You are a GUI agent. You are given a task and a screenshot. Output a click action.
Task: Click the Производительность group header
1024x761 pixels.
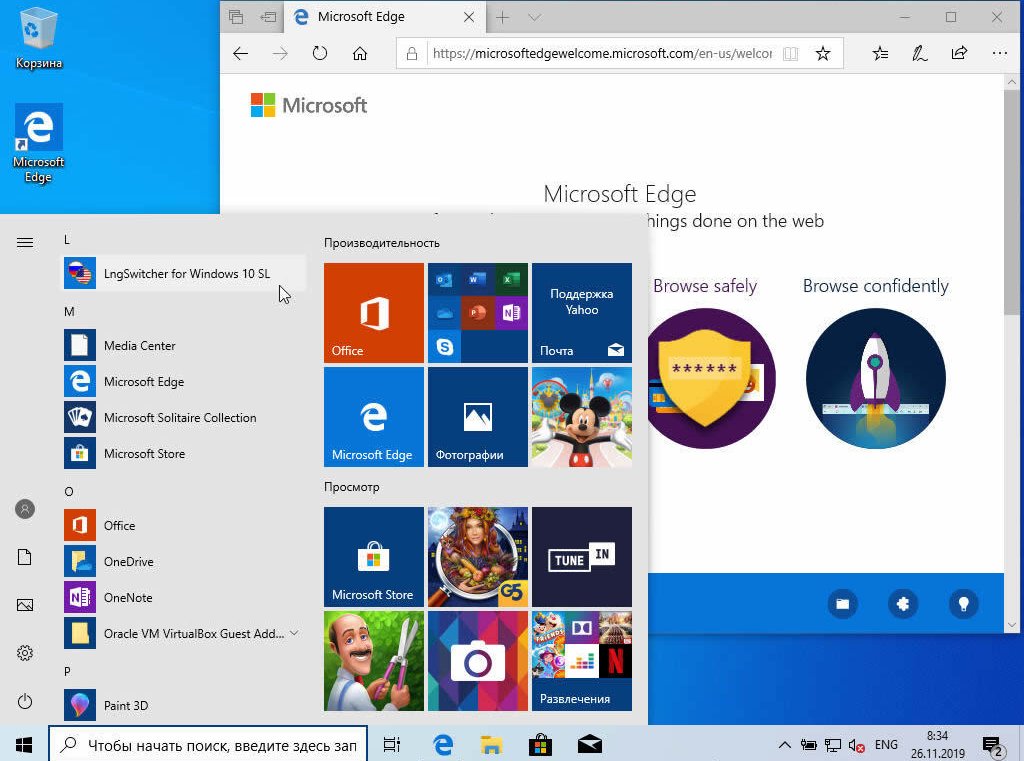click(381, 242)
